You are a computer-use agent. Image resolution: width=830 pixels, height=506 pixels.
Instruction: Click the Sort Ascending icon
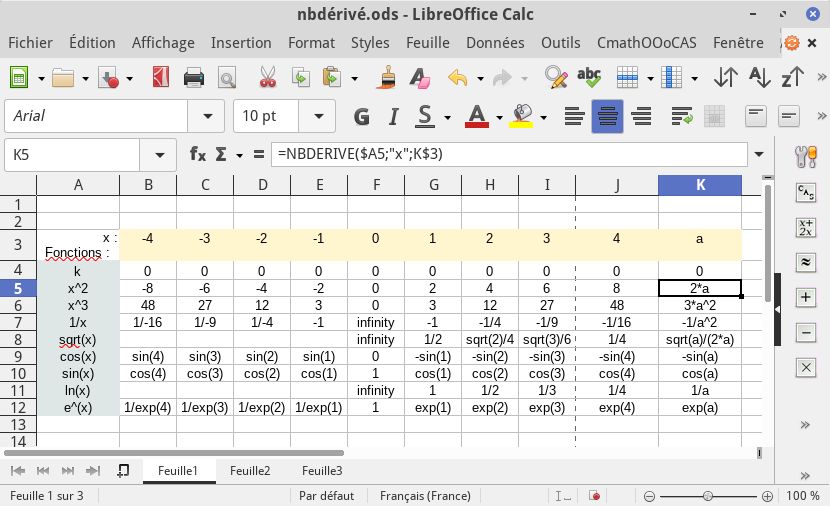(x=759, y=78)
